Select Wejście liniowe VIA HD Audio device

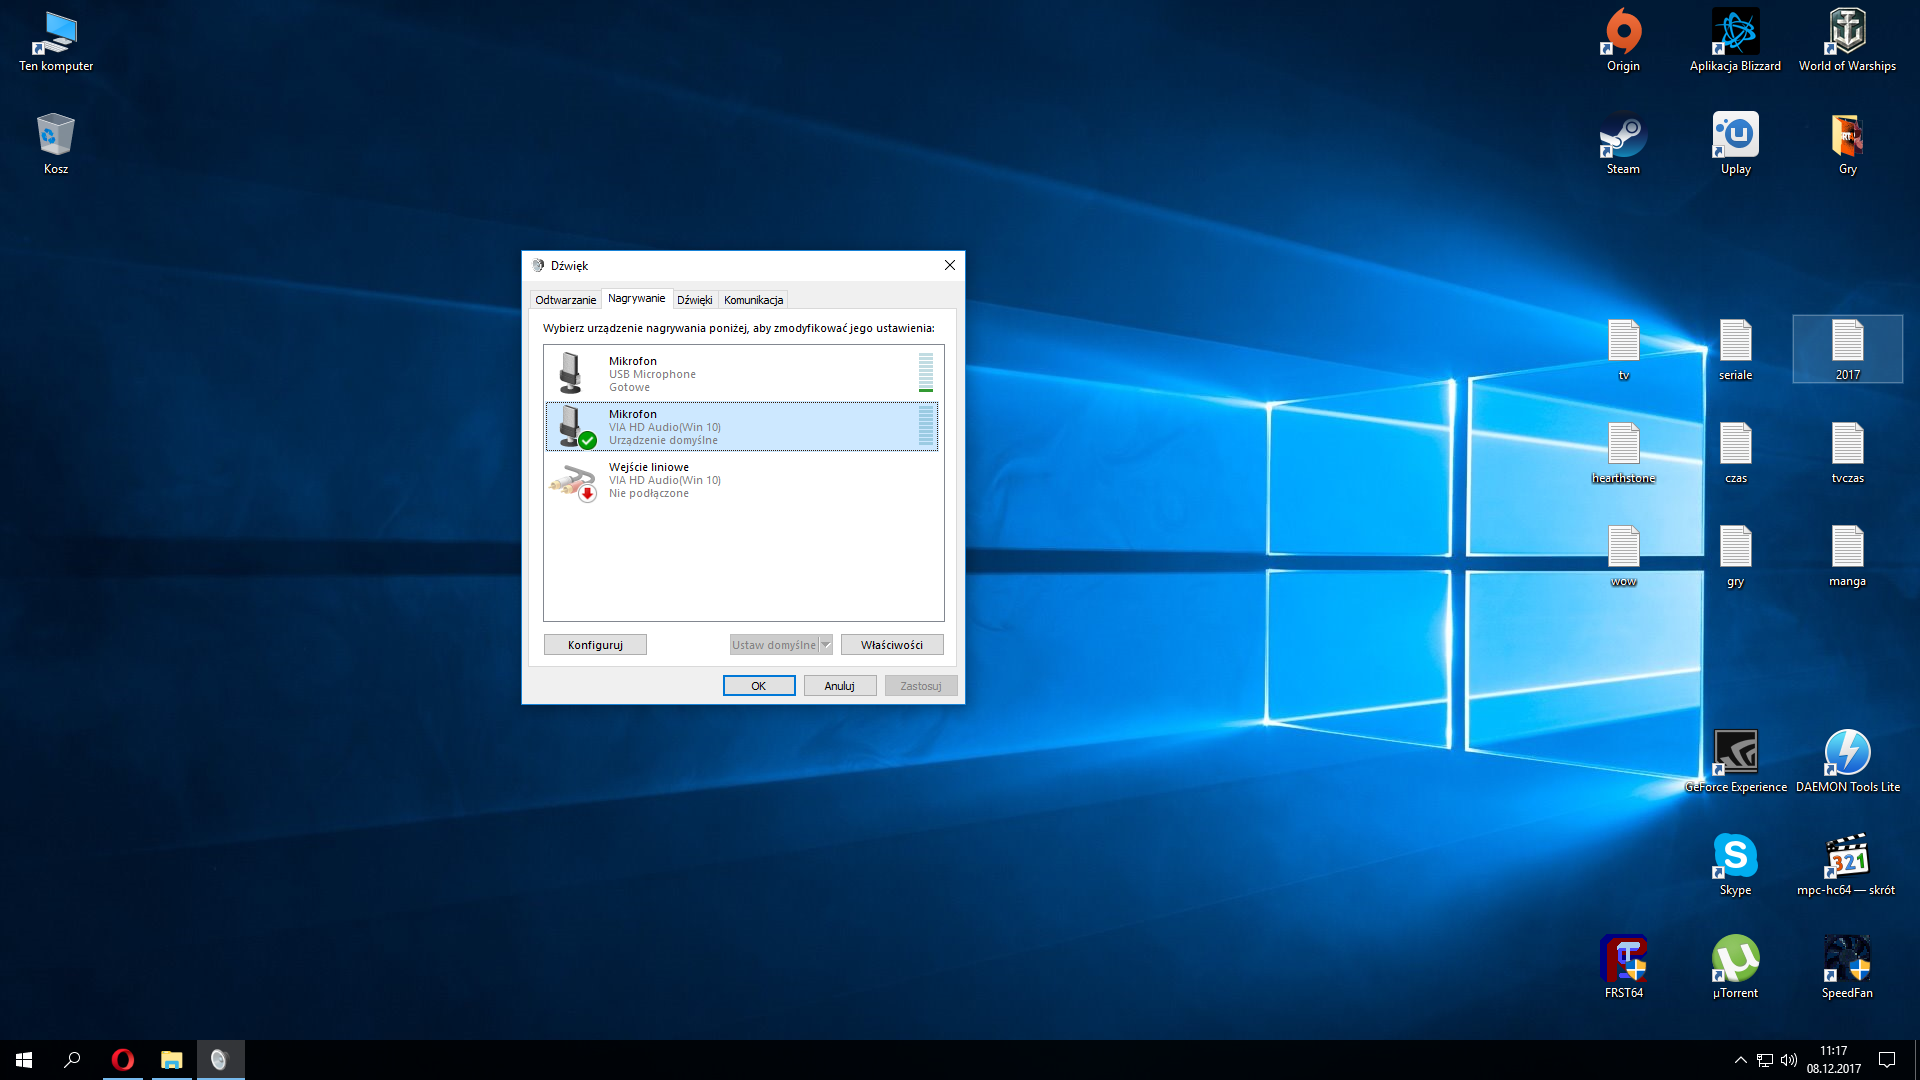742,479
